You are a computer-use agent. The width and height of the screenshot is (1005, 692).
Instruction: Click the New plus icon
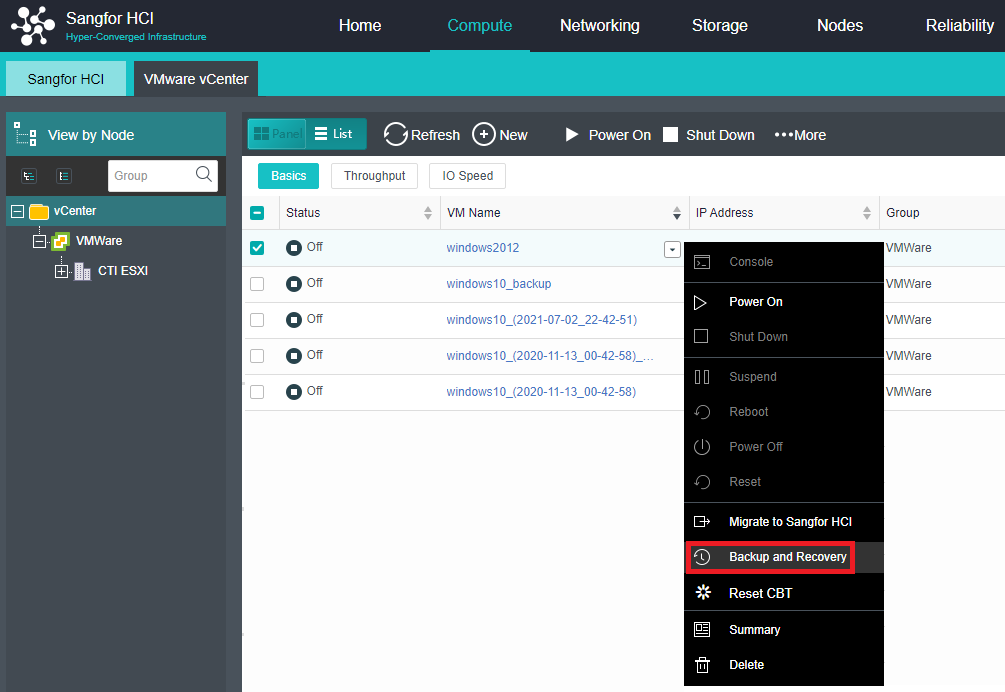(x=484, y=135)
